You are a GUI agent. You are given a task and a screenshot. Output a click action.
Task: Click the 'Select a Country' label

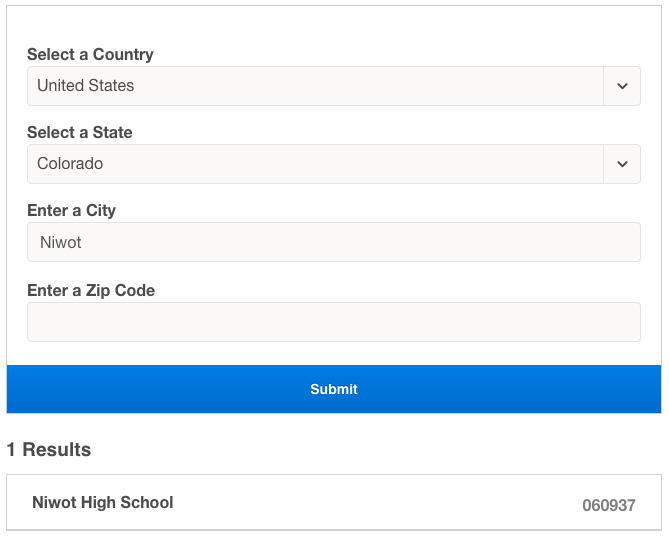click(x=90, y=54)
